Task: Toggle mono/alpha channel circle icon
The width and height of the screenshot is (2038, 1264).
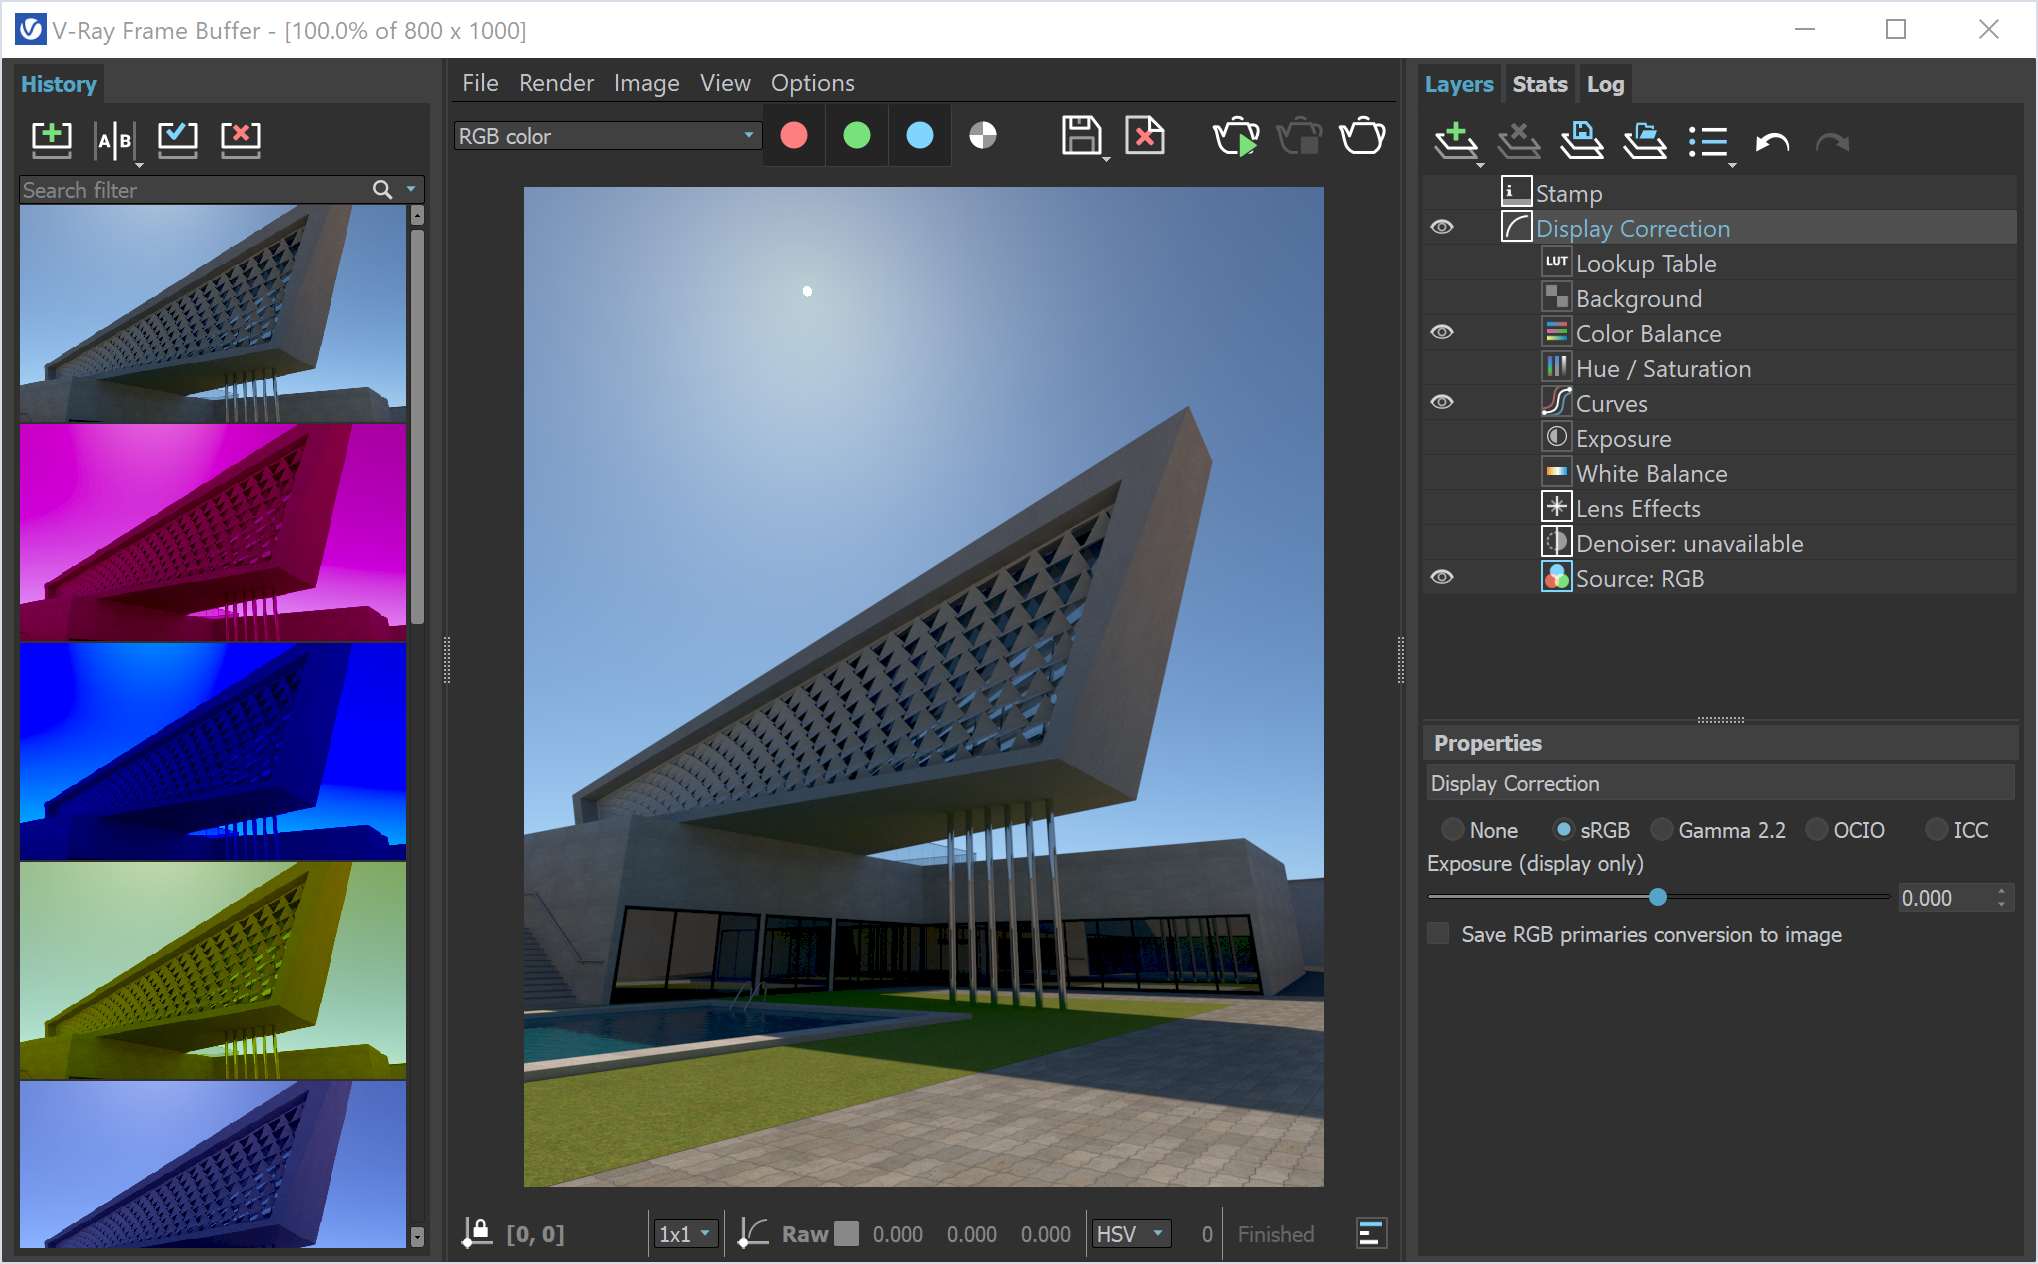Action: point(983,136)
